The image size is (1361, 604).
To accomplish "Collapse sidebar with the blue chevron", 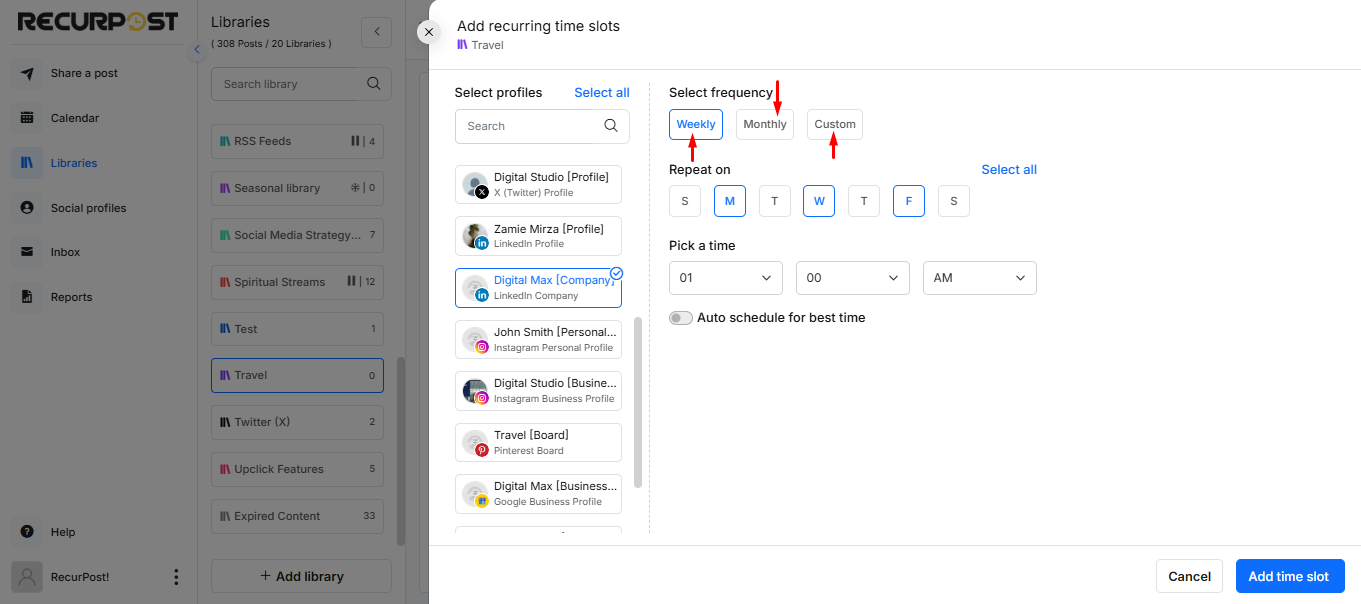I will click(x=197, y=49).
